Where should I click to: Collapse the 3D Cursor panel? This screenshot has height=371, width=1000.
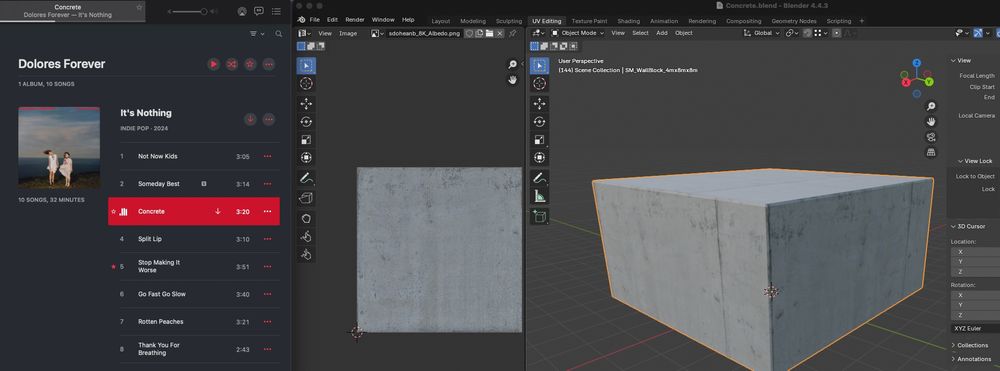pos(969,226)
